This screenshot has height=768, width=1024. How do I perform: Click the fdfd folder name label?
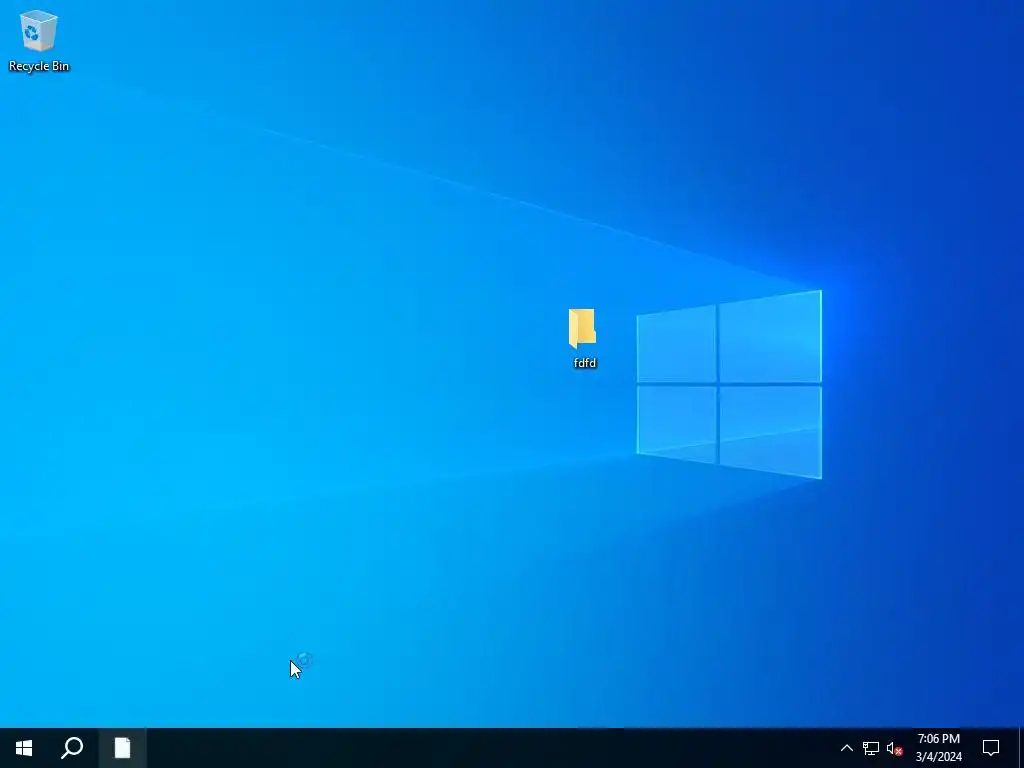coord(584,362)
